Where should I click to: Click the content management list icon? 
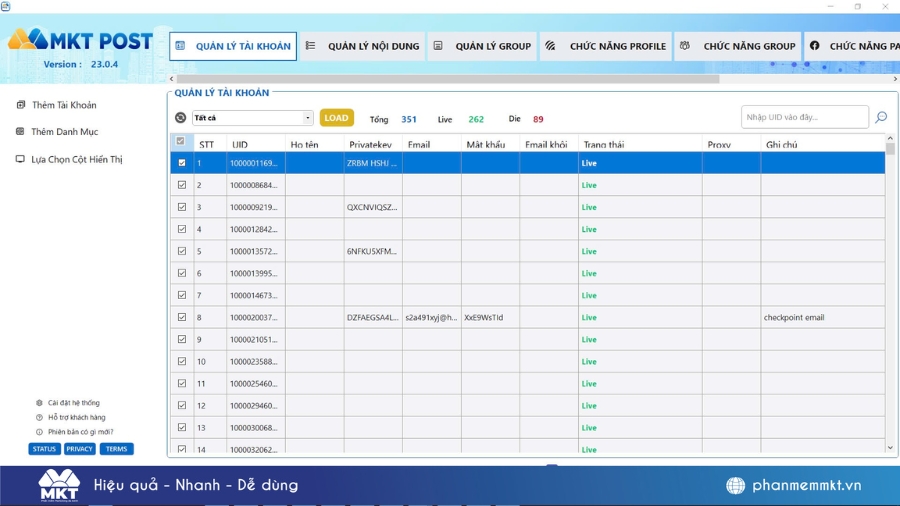click(x=311, y=45)
